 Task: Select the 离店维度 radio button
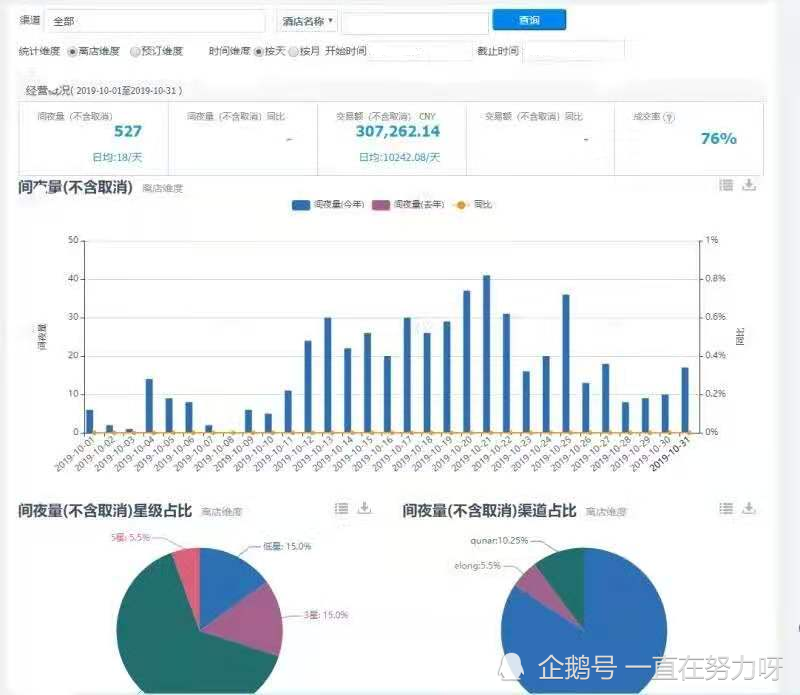tap(72, 52)
